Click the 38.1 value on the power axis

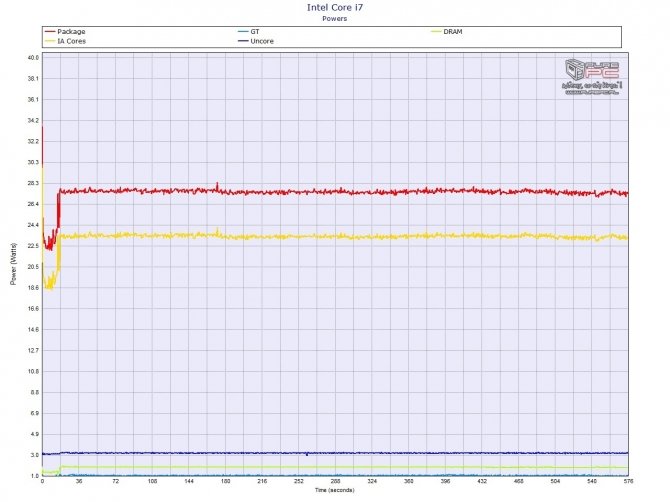pos(33,79)
